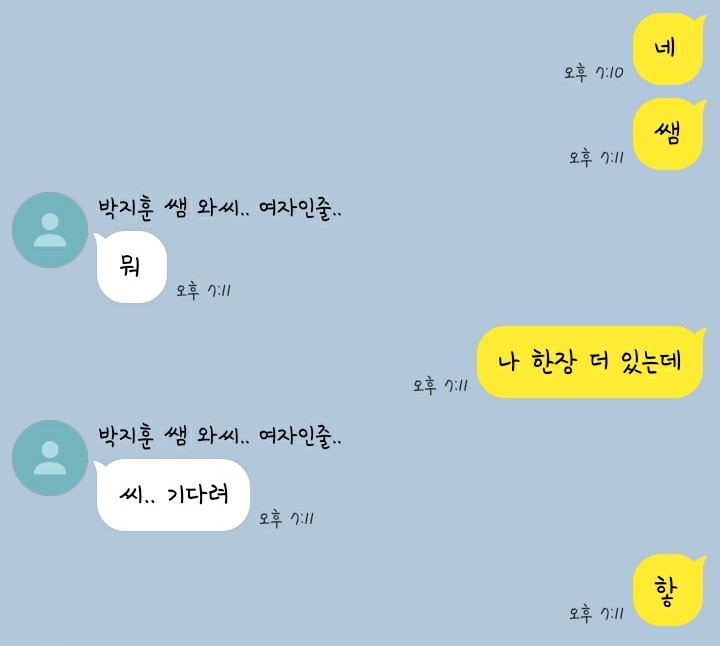720x646 pixels.
Task: Click the timestamp beside "씨.. 기다려"
Action: click(x=286, y=519)
